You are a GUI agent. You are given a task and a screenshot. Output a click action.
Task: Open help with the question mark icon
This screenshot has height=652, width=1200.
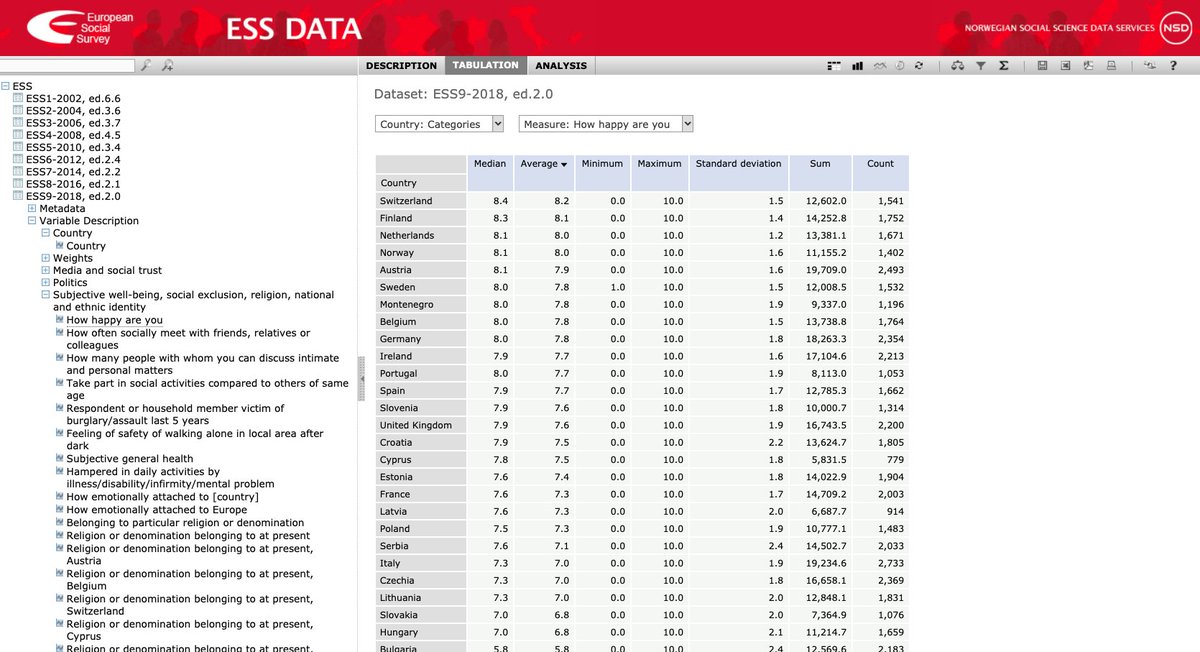point(1173,66)
